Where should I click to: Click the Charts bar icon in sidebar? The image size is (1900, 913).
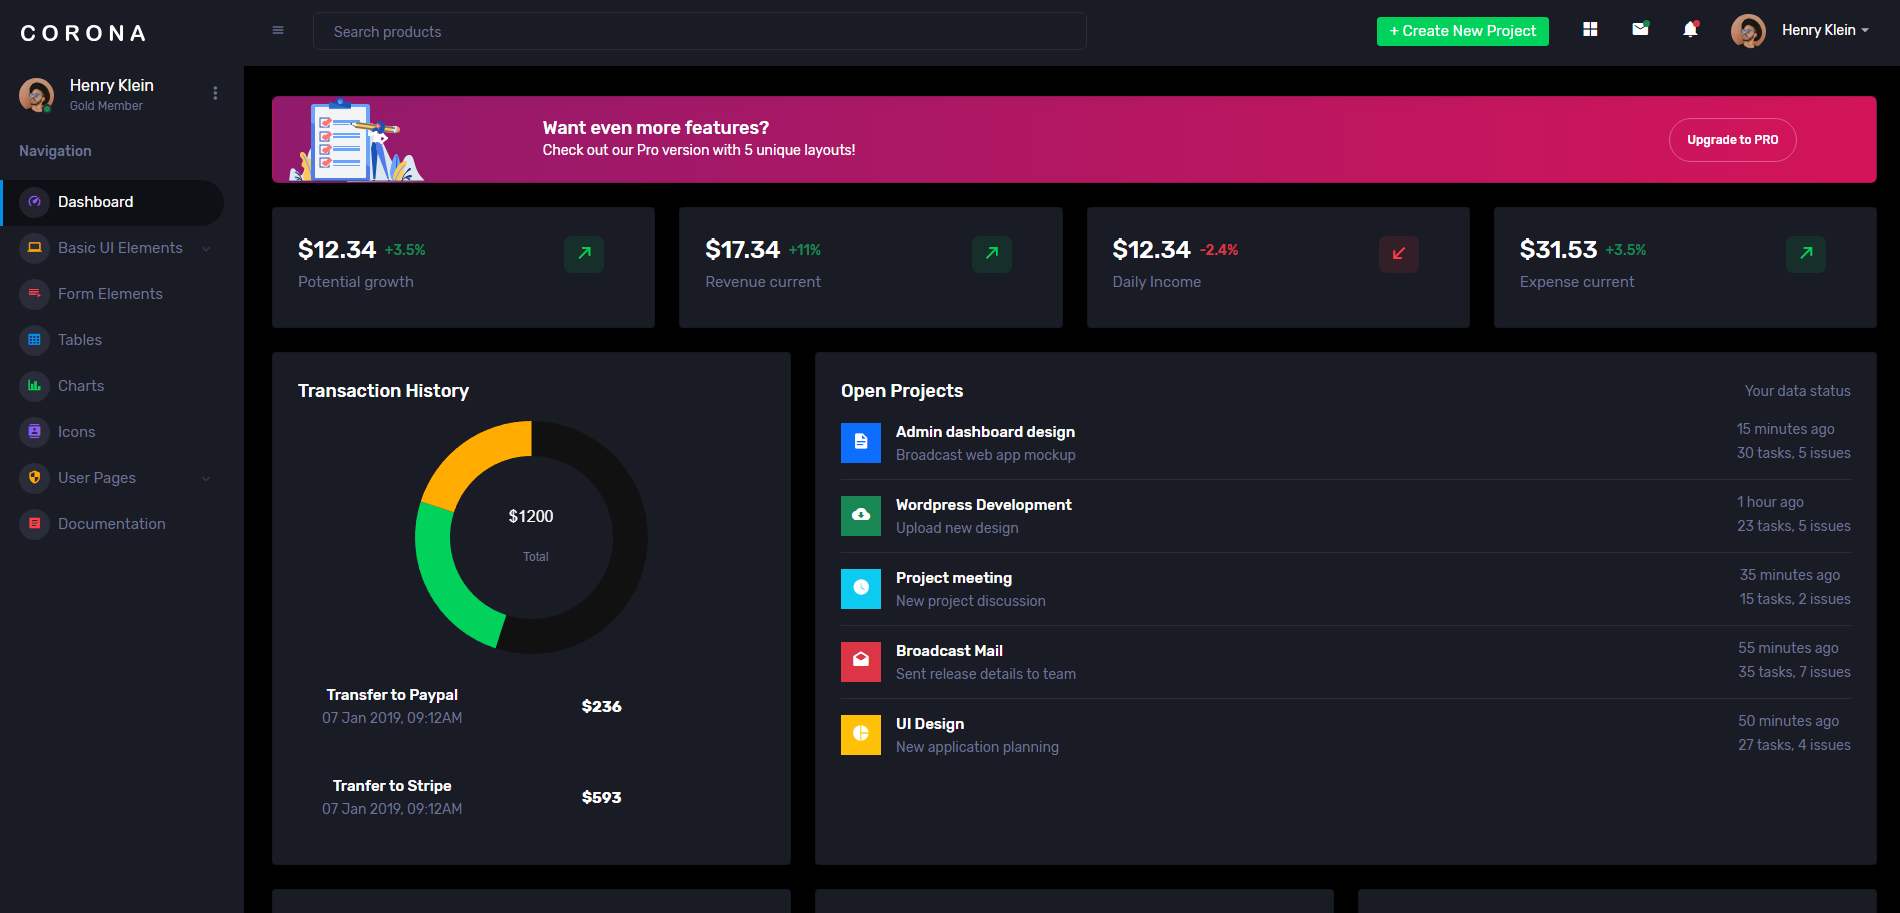click(x=35, y=386)
